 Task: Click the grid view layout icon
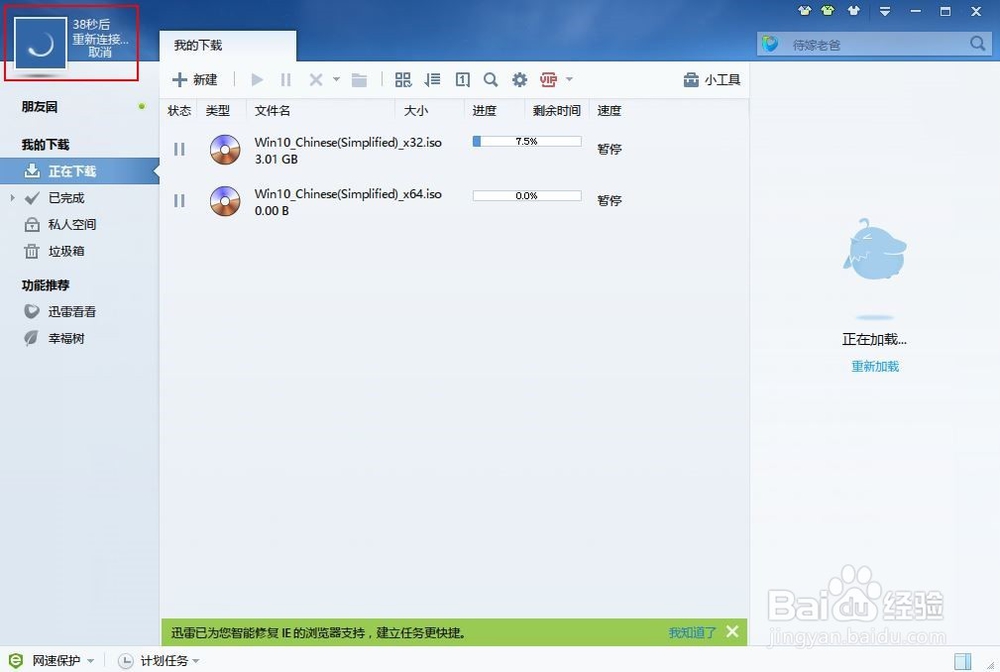pyautogui.click(x=403, y=79)
